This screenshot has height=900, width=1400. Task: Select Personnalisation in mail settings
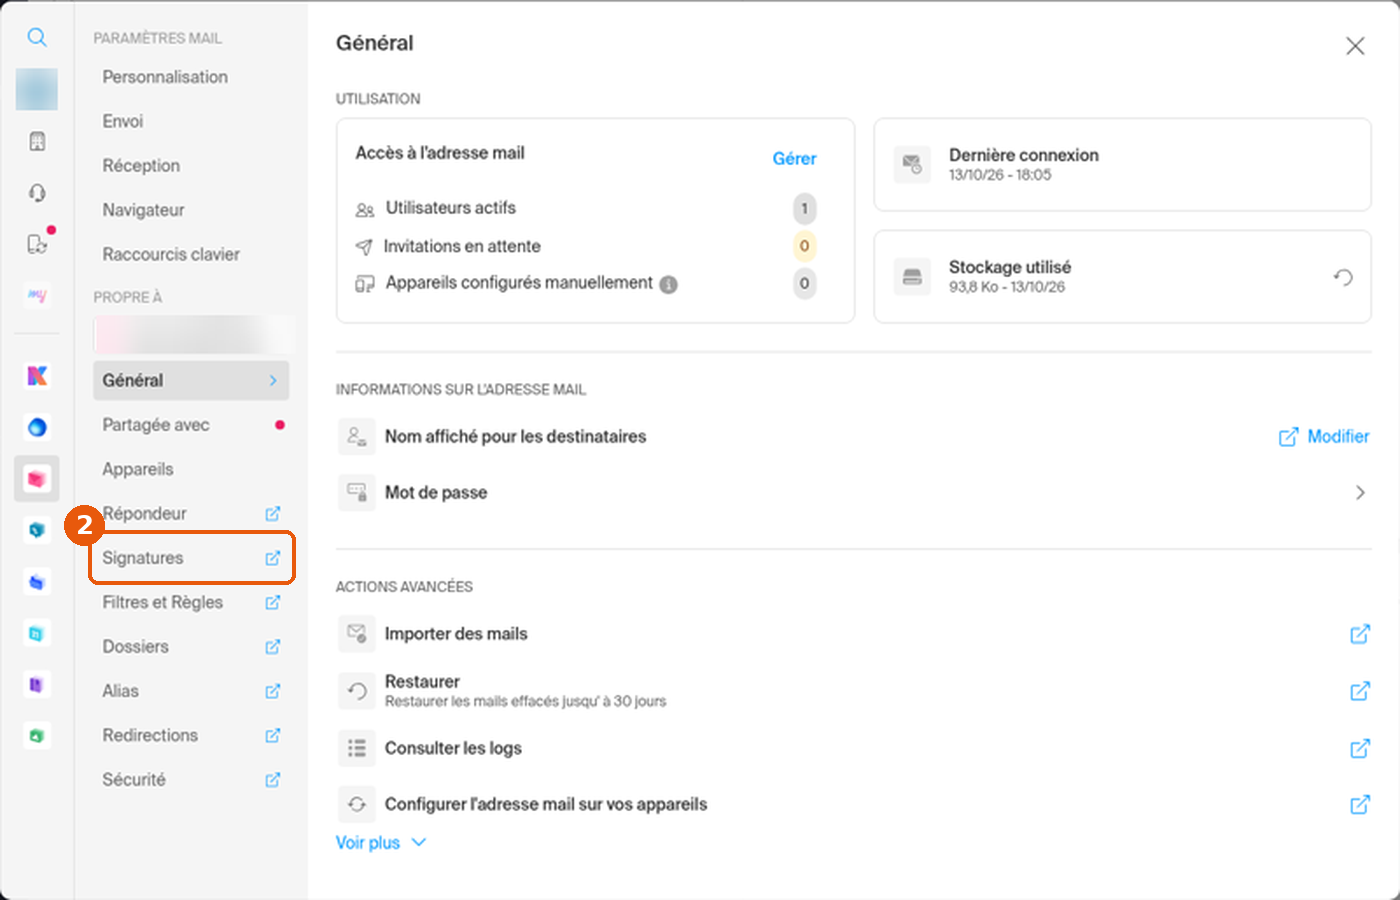[x=165, y=77]
